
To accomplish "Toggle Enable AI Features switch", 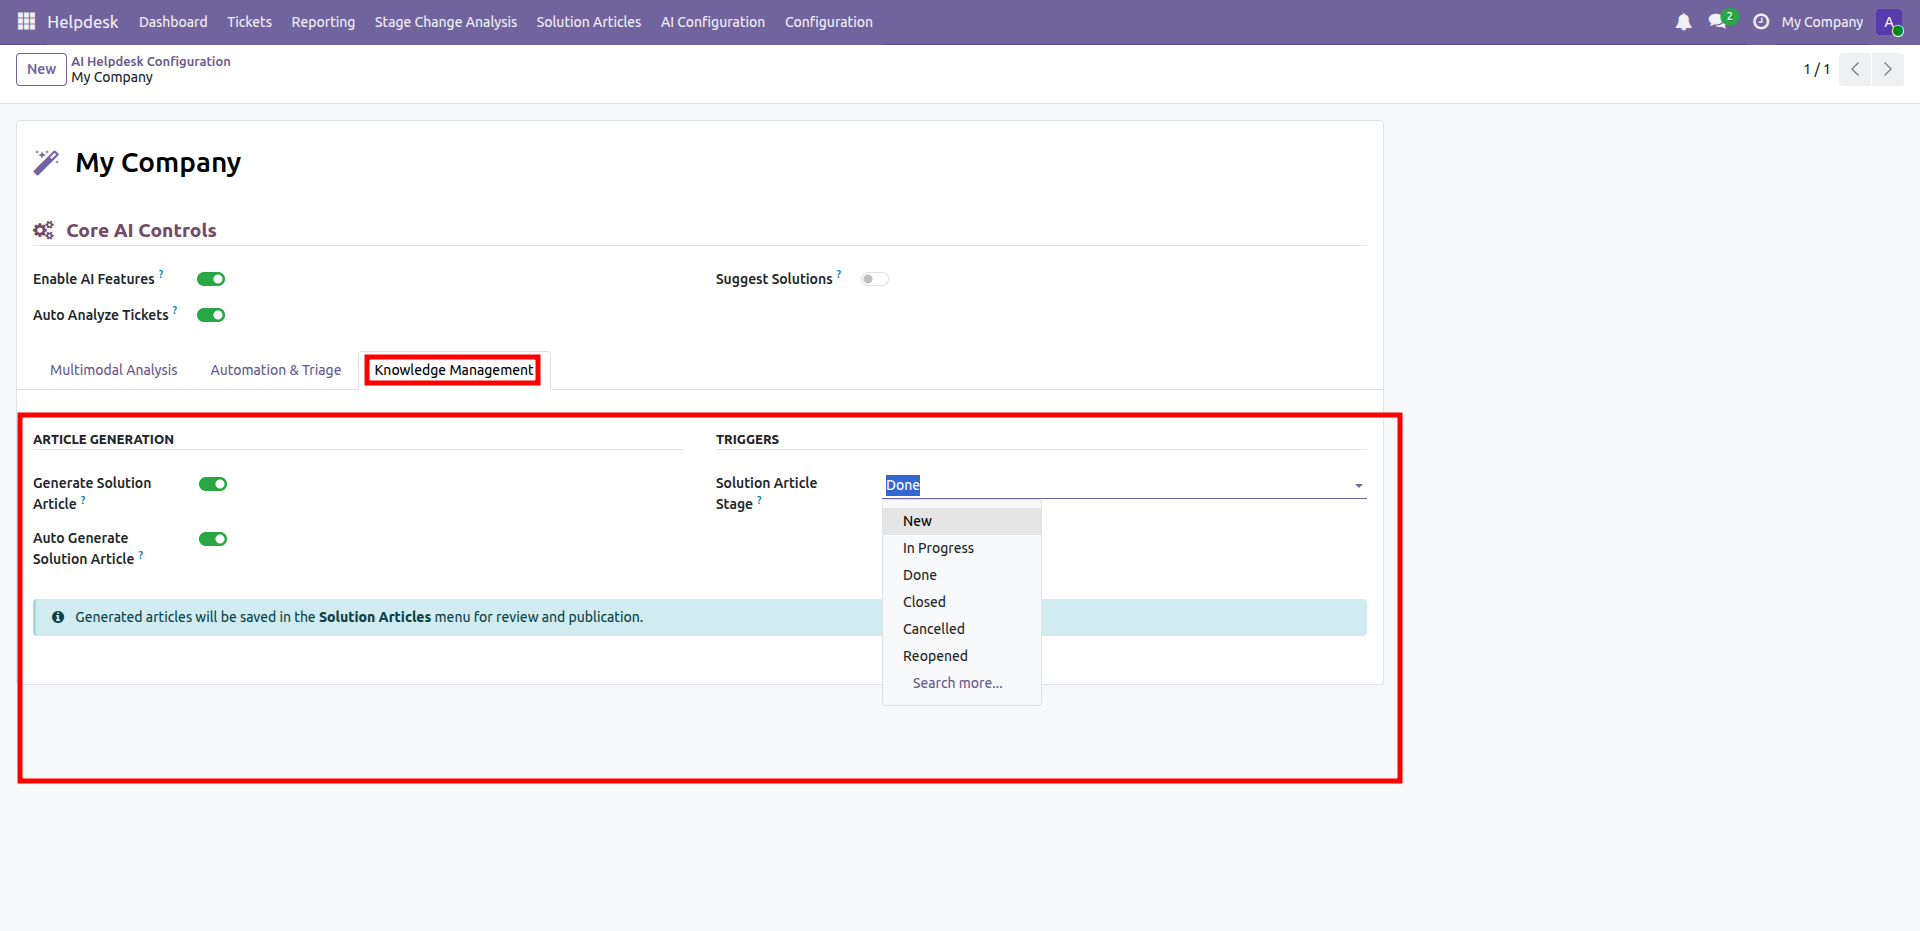I will tap(211, 279).
